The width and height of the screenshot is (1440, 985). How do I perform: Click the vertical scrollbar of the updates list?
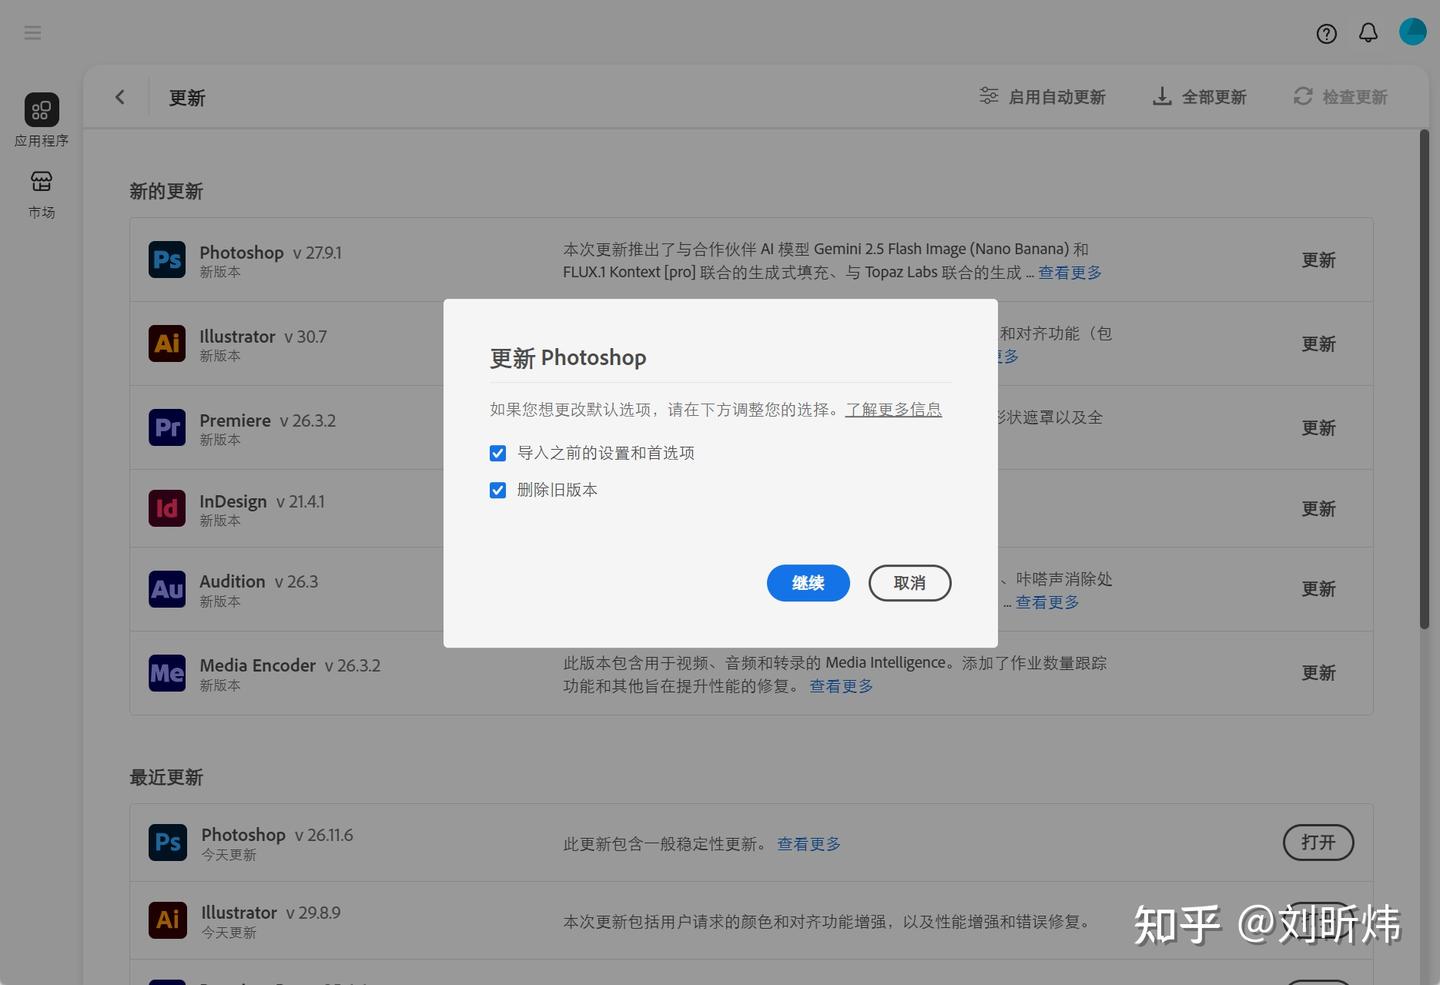(x=1425, y=379)
